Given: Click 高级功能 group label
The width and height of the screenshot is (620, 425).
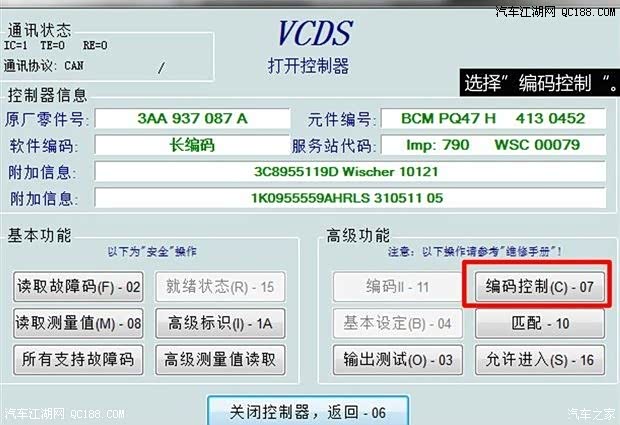Looking at the screenshot, I should pos(358,235).
